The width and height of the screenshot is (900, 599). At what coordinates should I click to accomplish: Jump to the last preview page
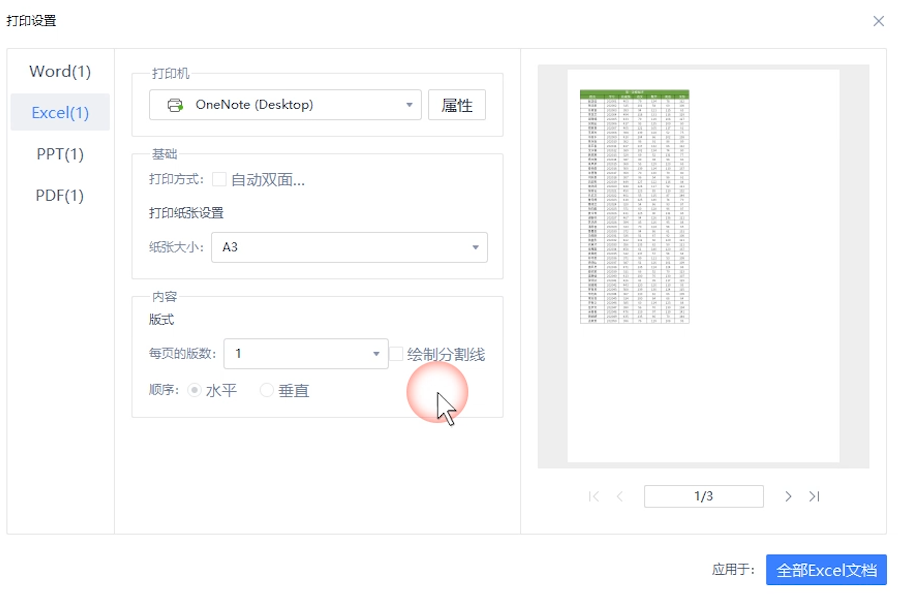tap(814, 495)
